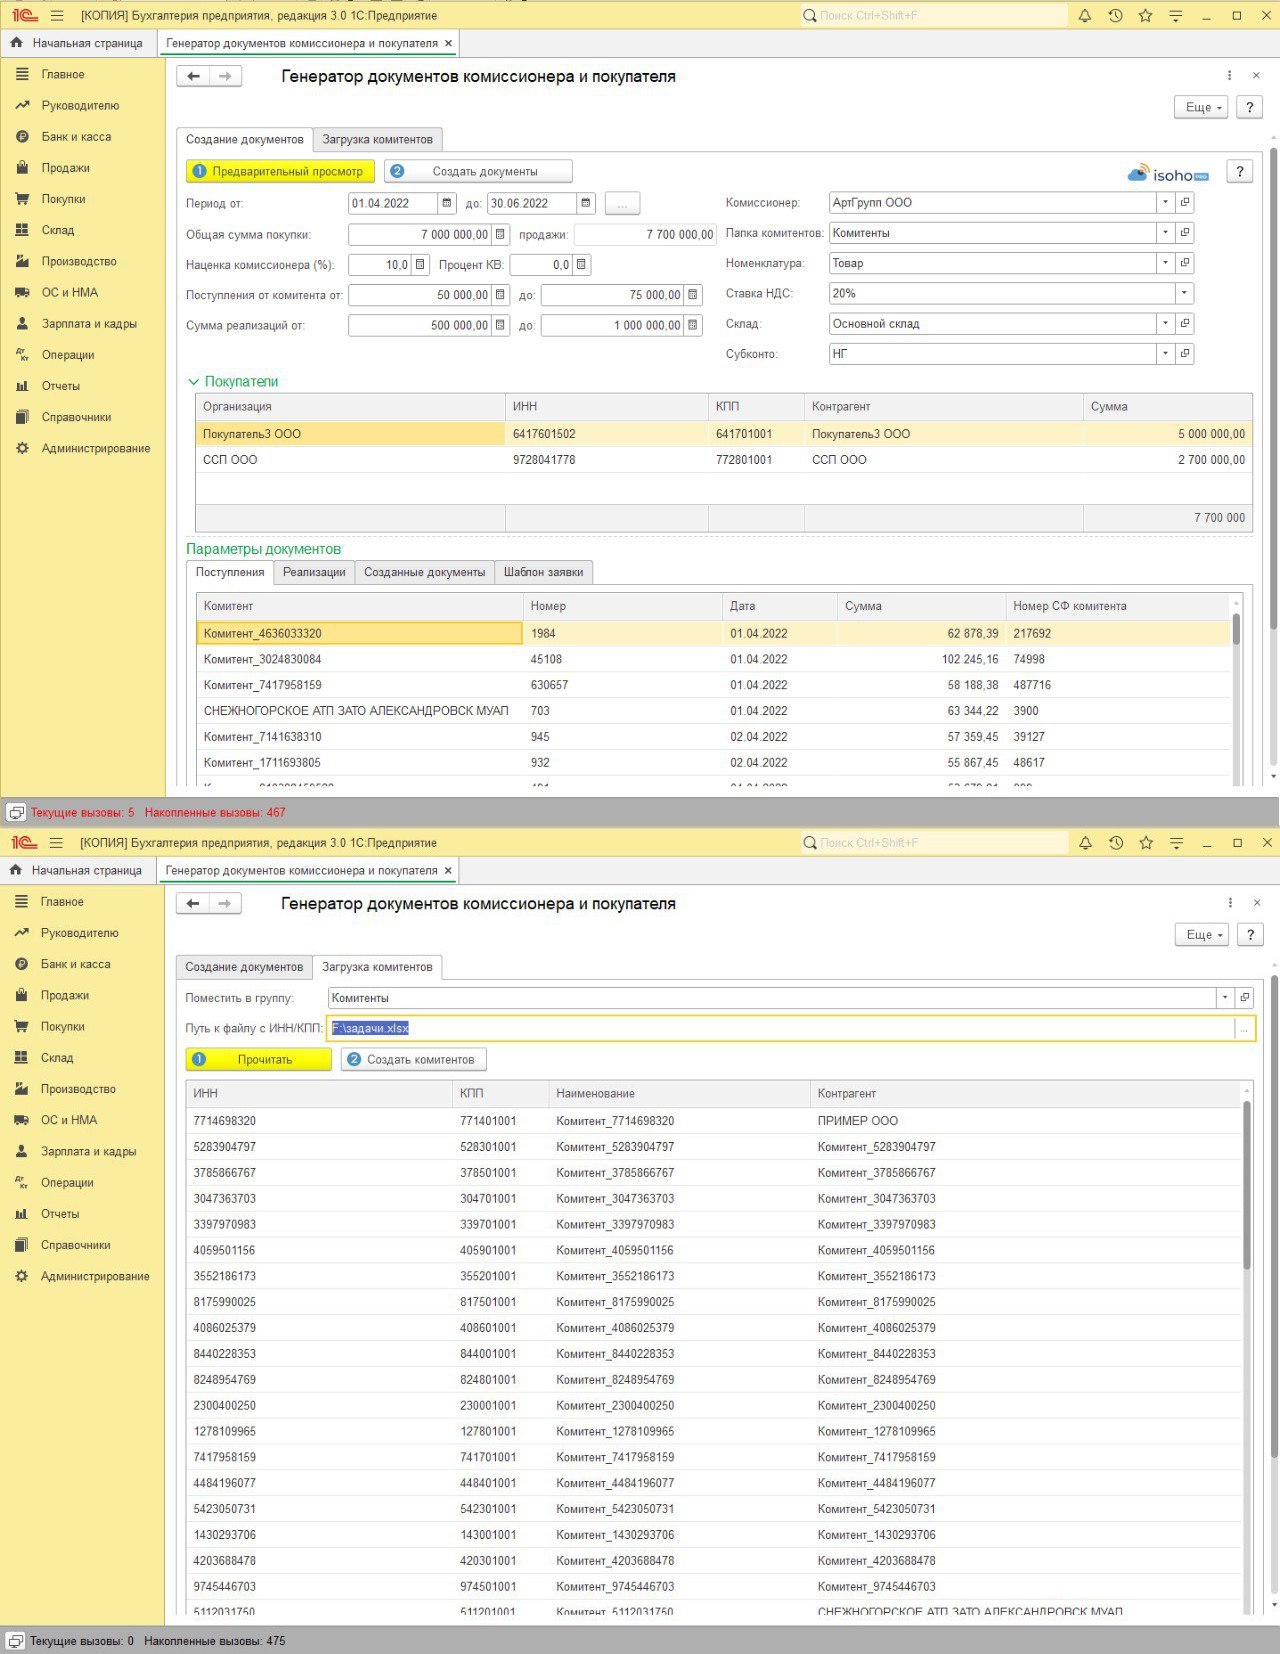Select Комитент_3024830084 row in Поступления
Viewport: 1280px width, 1654px height.
point(713,659)
